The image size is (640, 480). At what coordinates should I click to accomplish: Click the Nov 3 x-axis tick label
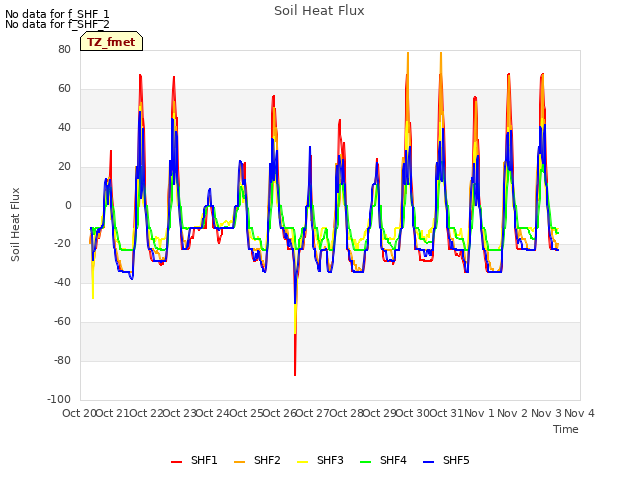pos(546,413)
